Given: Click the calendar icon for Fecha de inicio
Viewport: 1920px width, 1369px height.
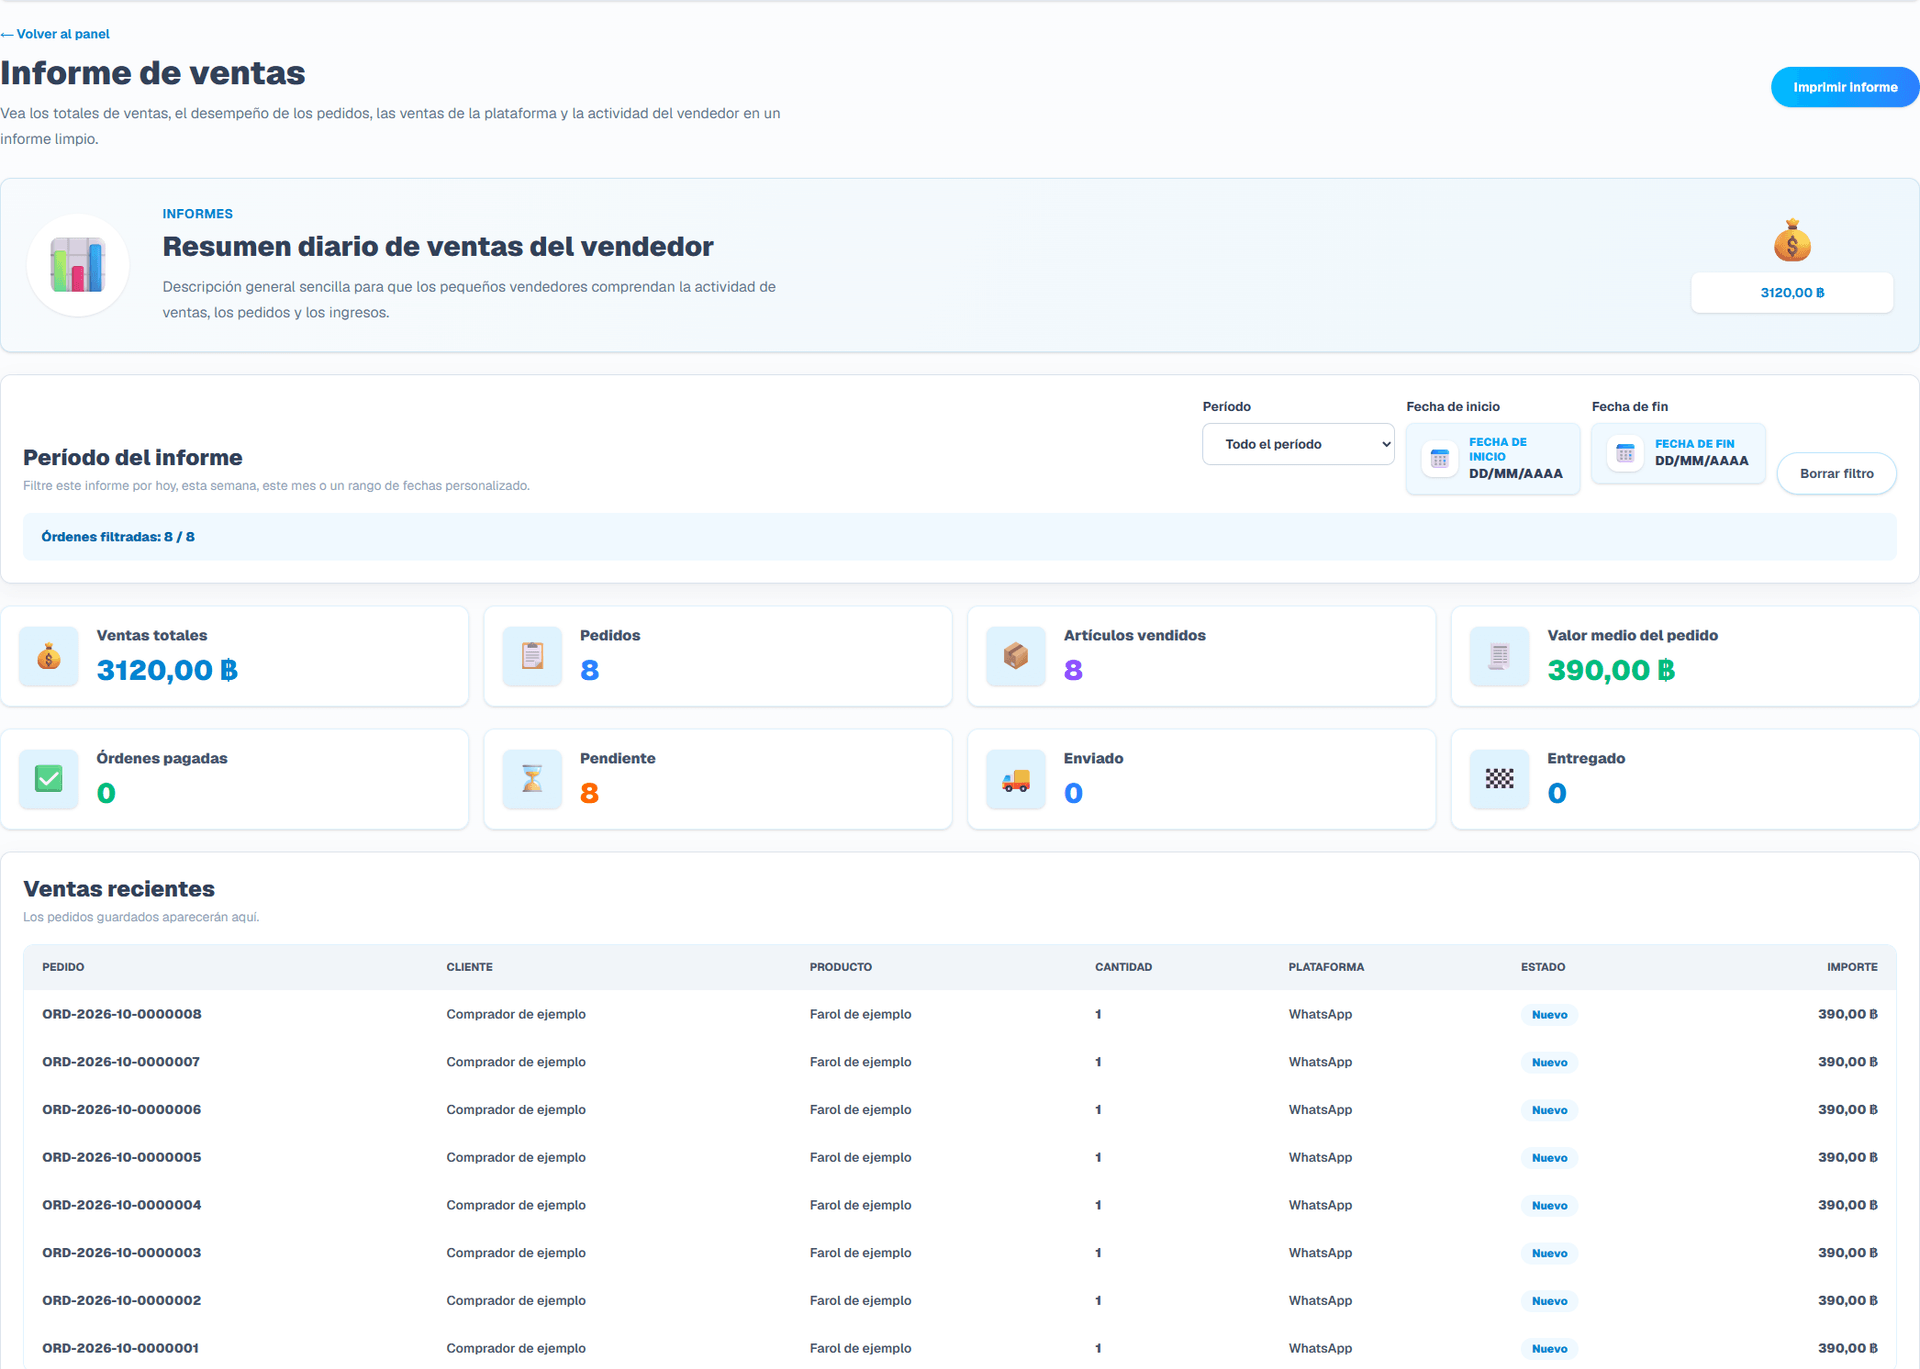Looking at the screenshot, I should [x=1440, y=458].
